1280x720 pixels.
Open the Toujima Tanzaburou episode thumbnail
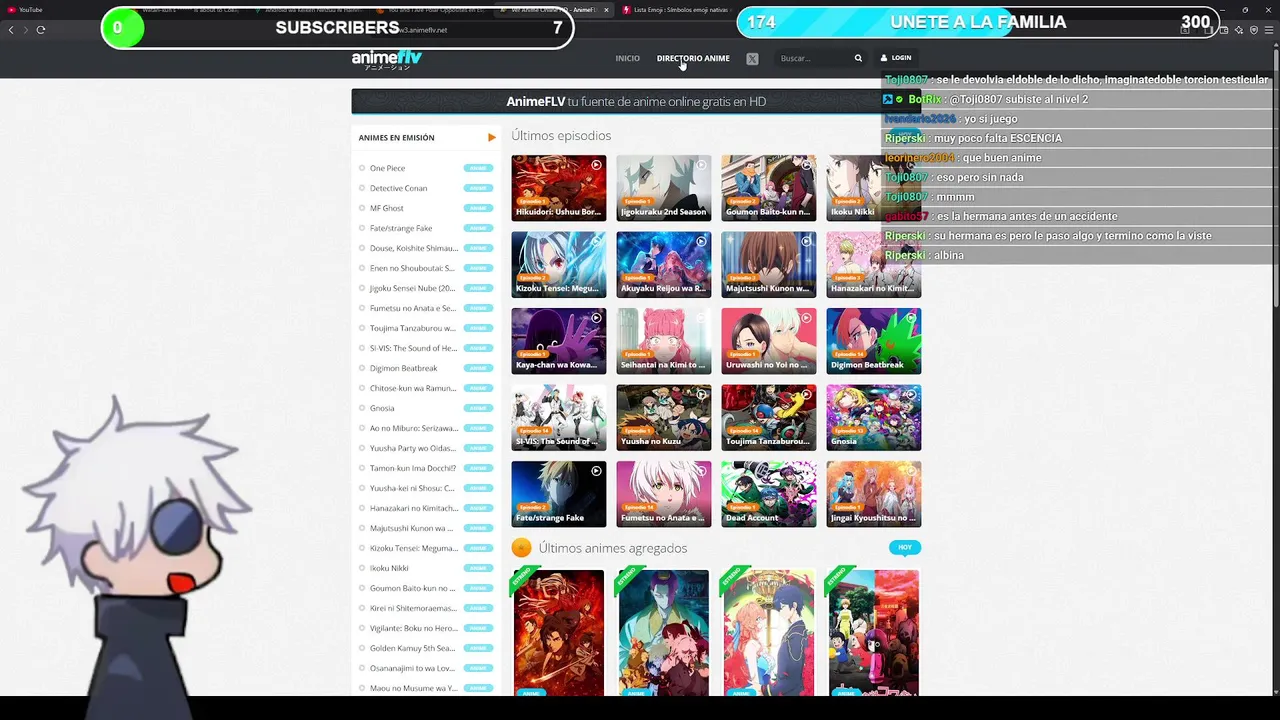[x=768, y=417]
